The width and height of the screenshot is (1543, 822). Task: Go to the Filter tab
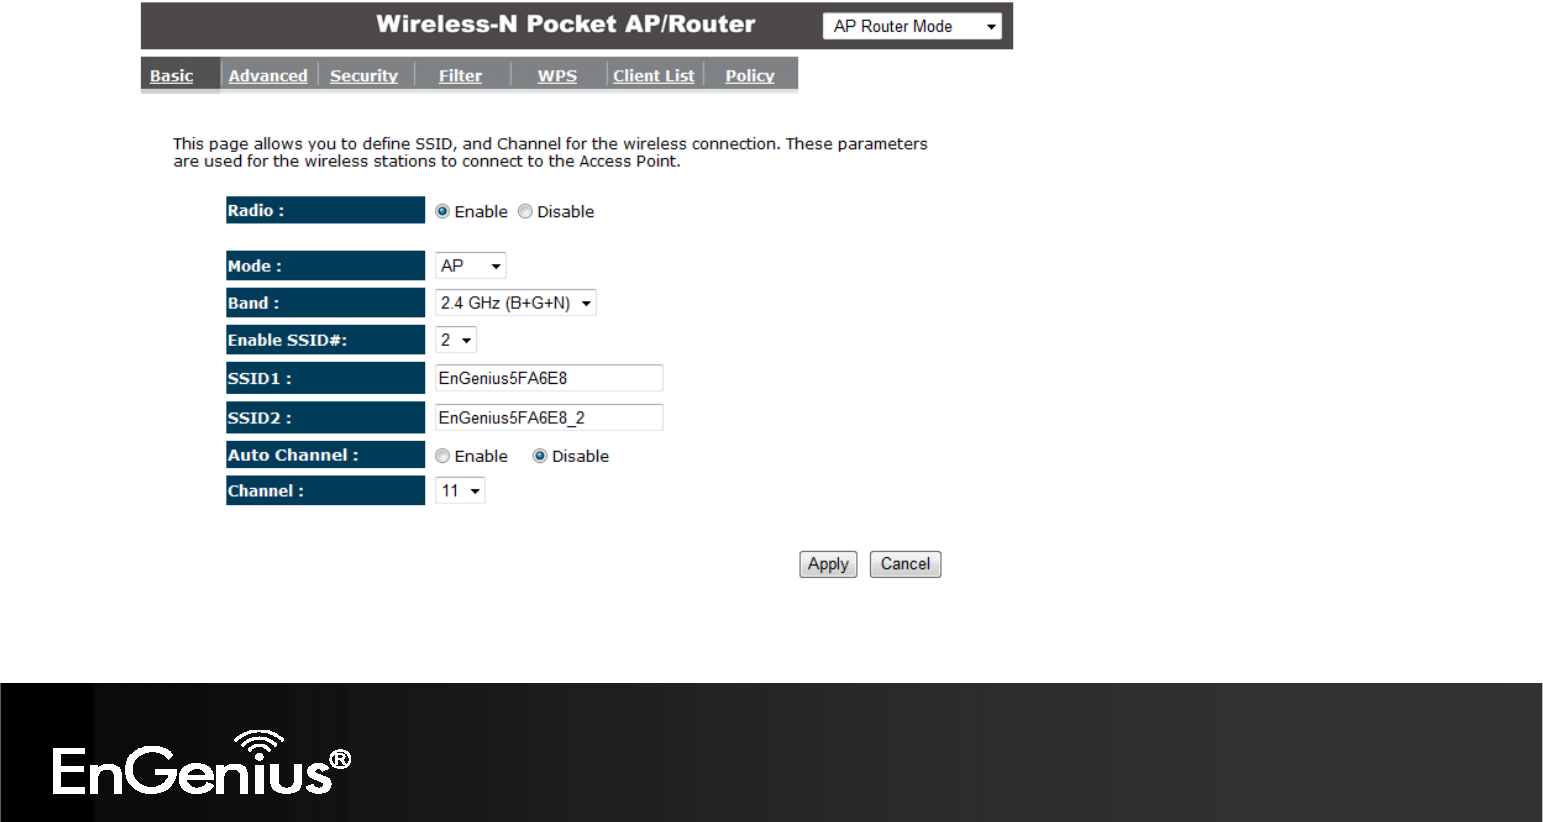pos(460,76)
